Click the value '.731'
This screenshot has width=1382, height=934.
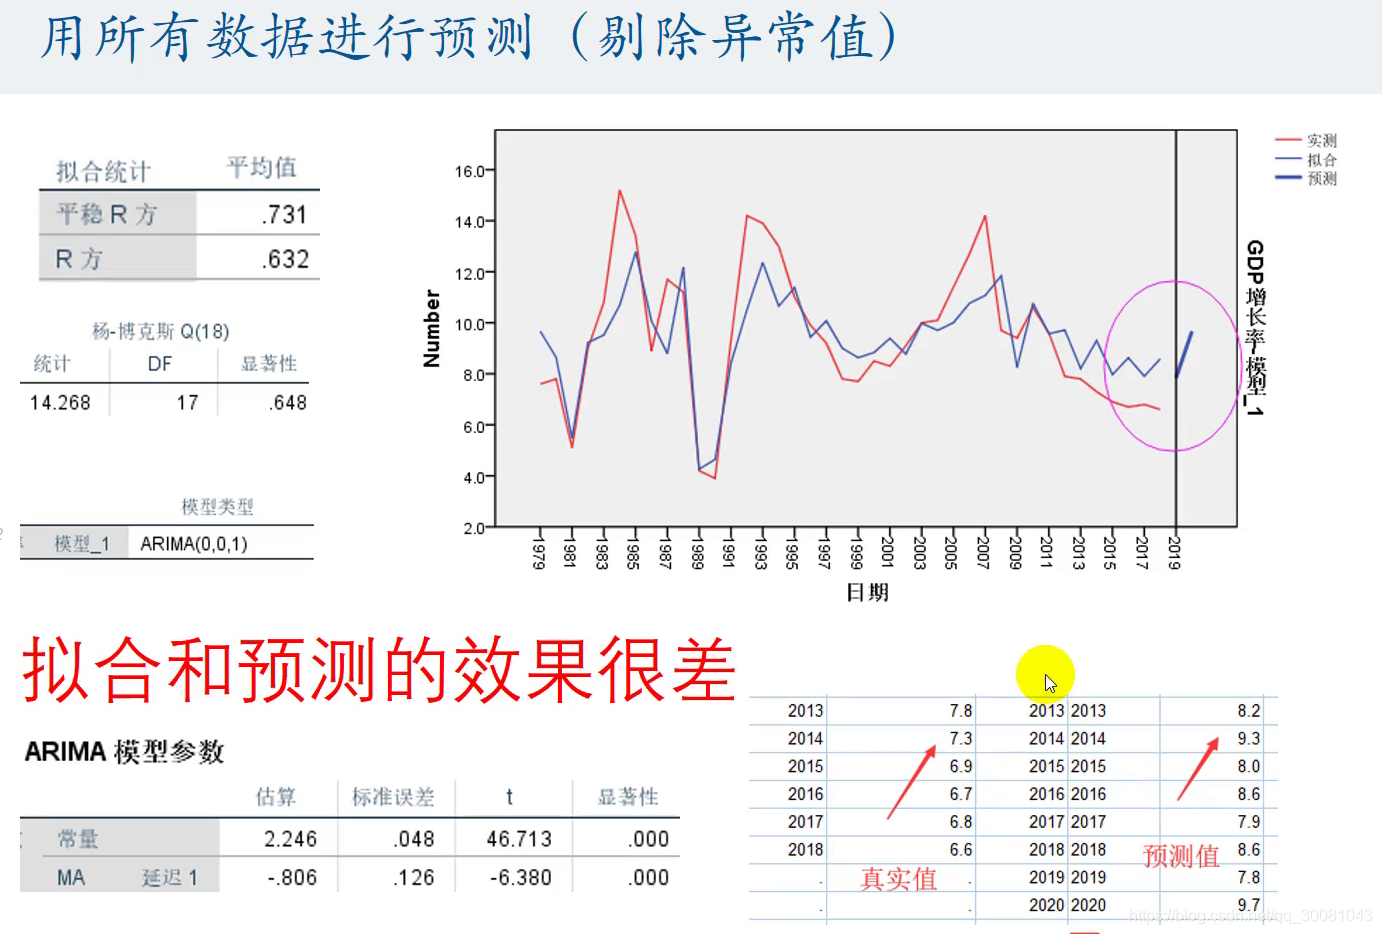(285, 214)
